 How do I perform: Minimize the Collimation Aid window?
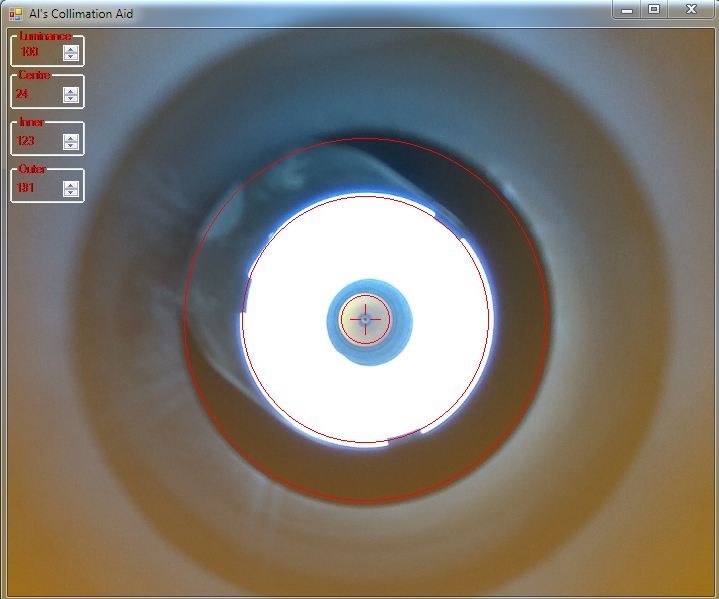tap(627, 9)
